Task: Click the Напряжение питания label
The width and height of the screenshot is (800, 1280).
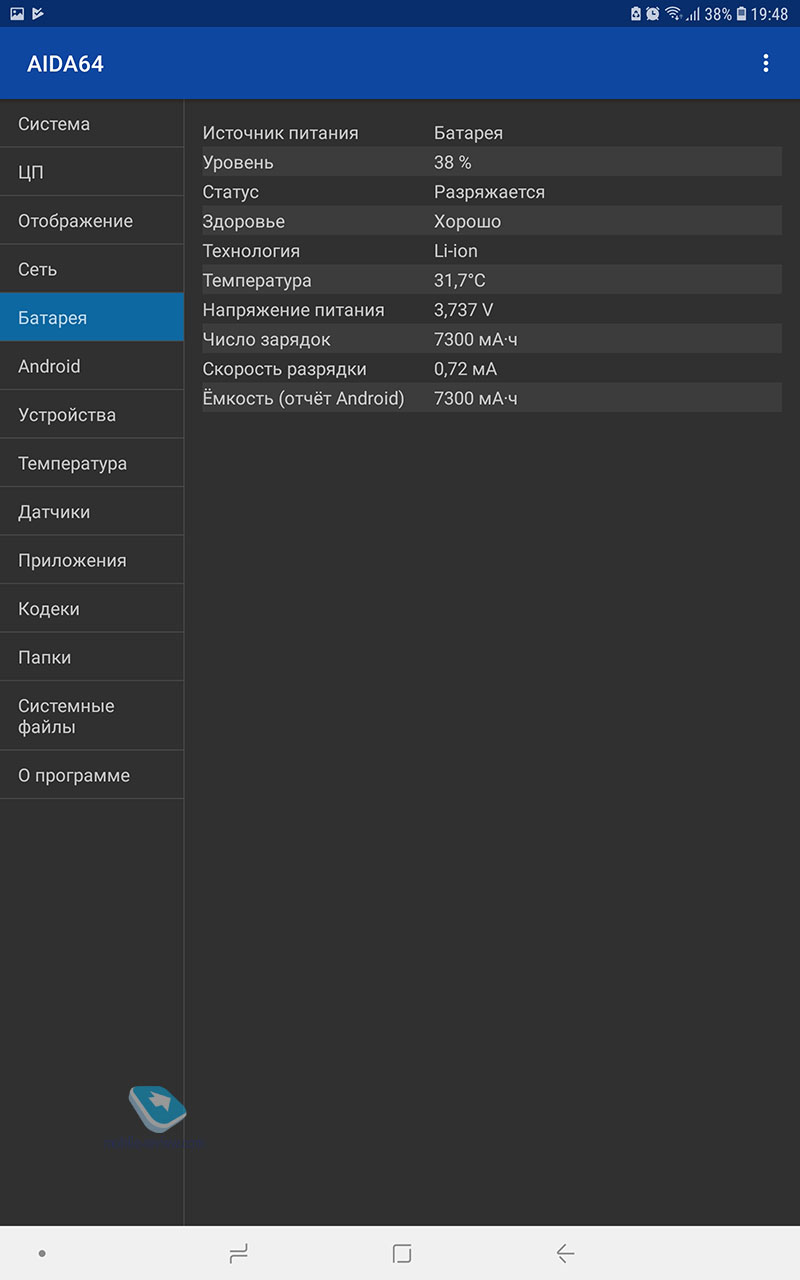Action: coord(293,310)
